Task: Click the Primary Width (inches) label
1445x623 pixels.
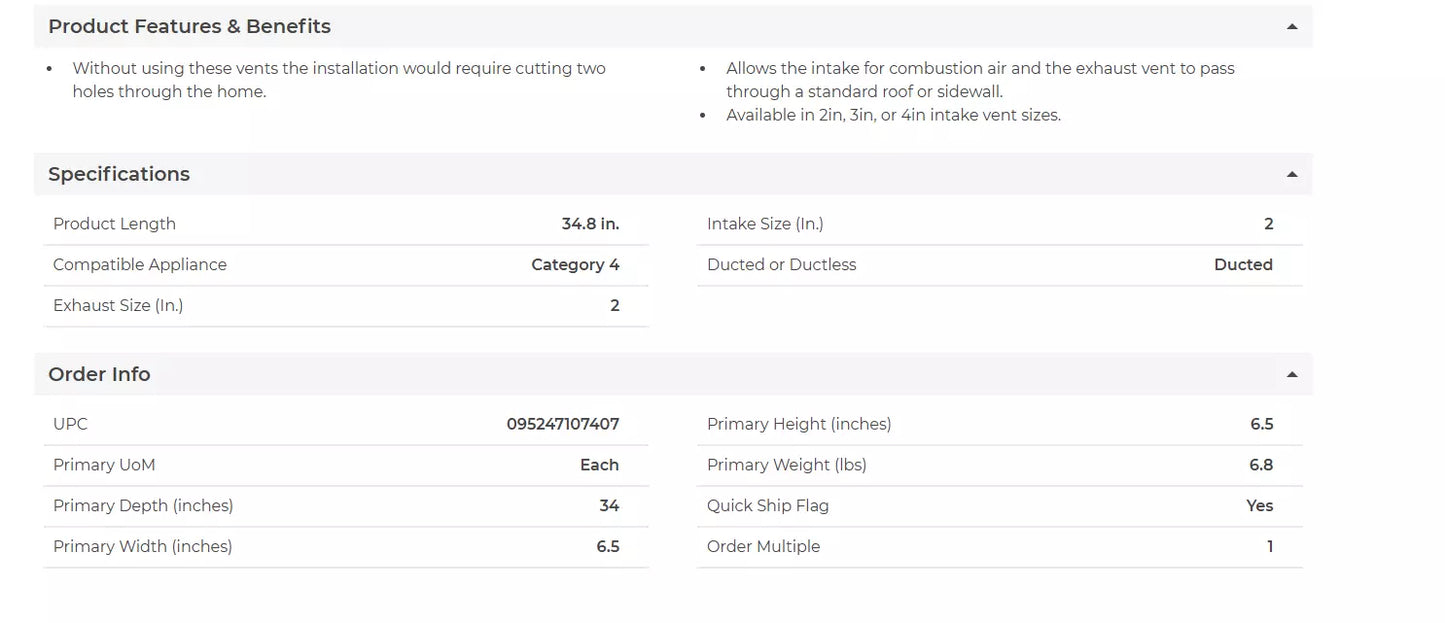Action: (x=142, y=547)
